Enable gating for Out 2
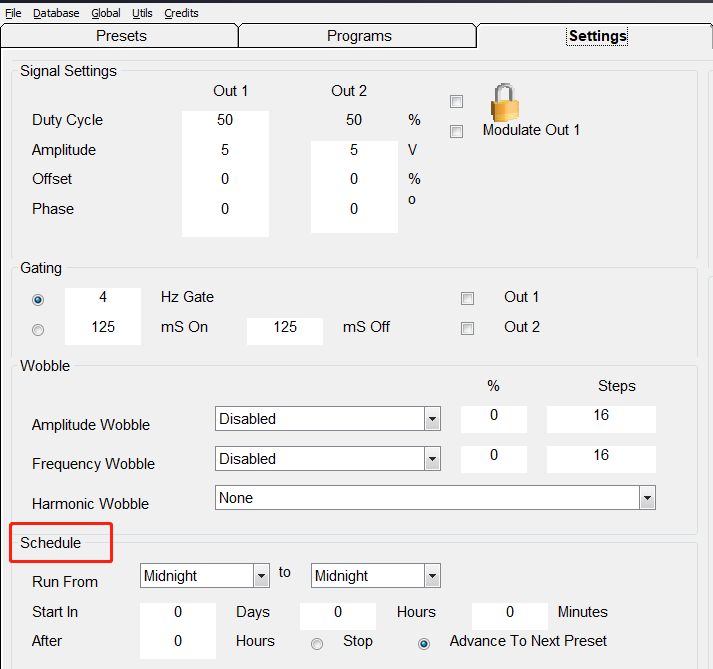Screen dimensions: 713x669 point(467,328)
